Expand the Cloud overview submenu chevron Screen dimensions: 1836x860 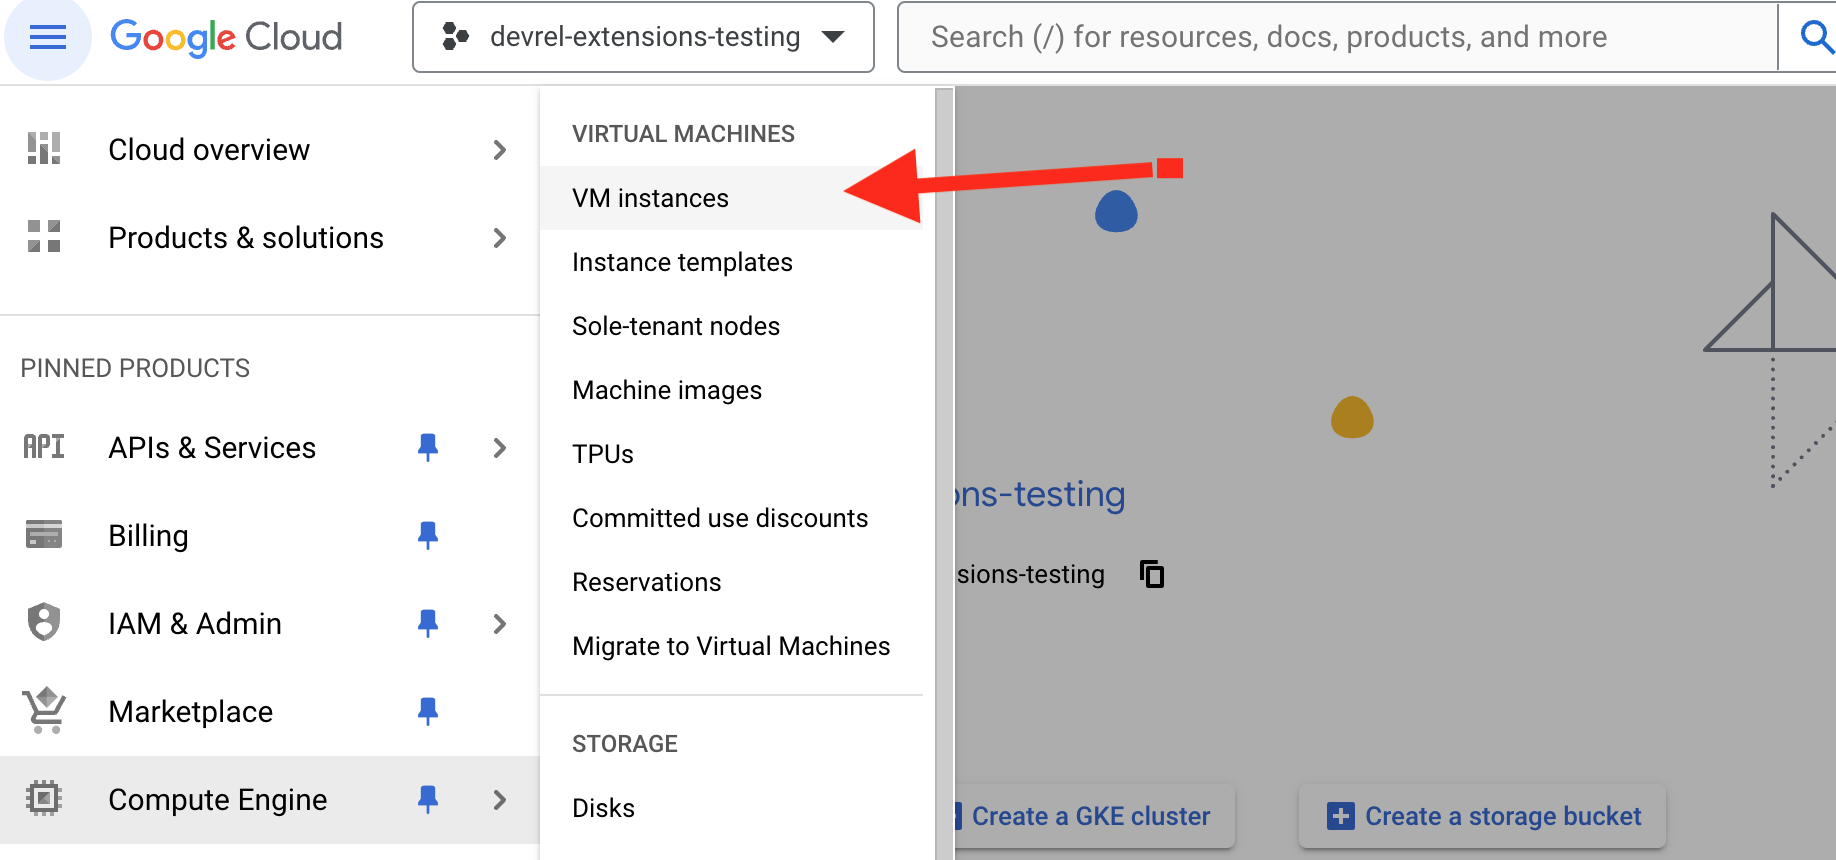pyautogui.click(x=500, y=150)
